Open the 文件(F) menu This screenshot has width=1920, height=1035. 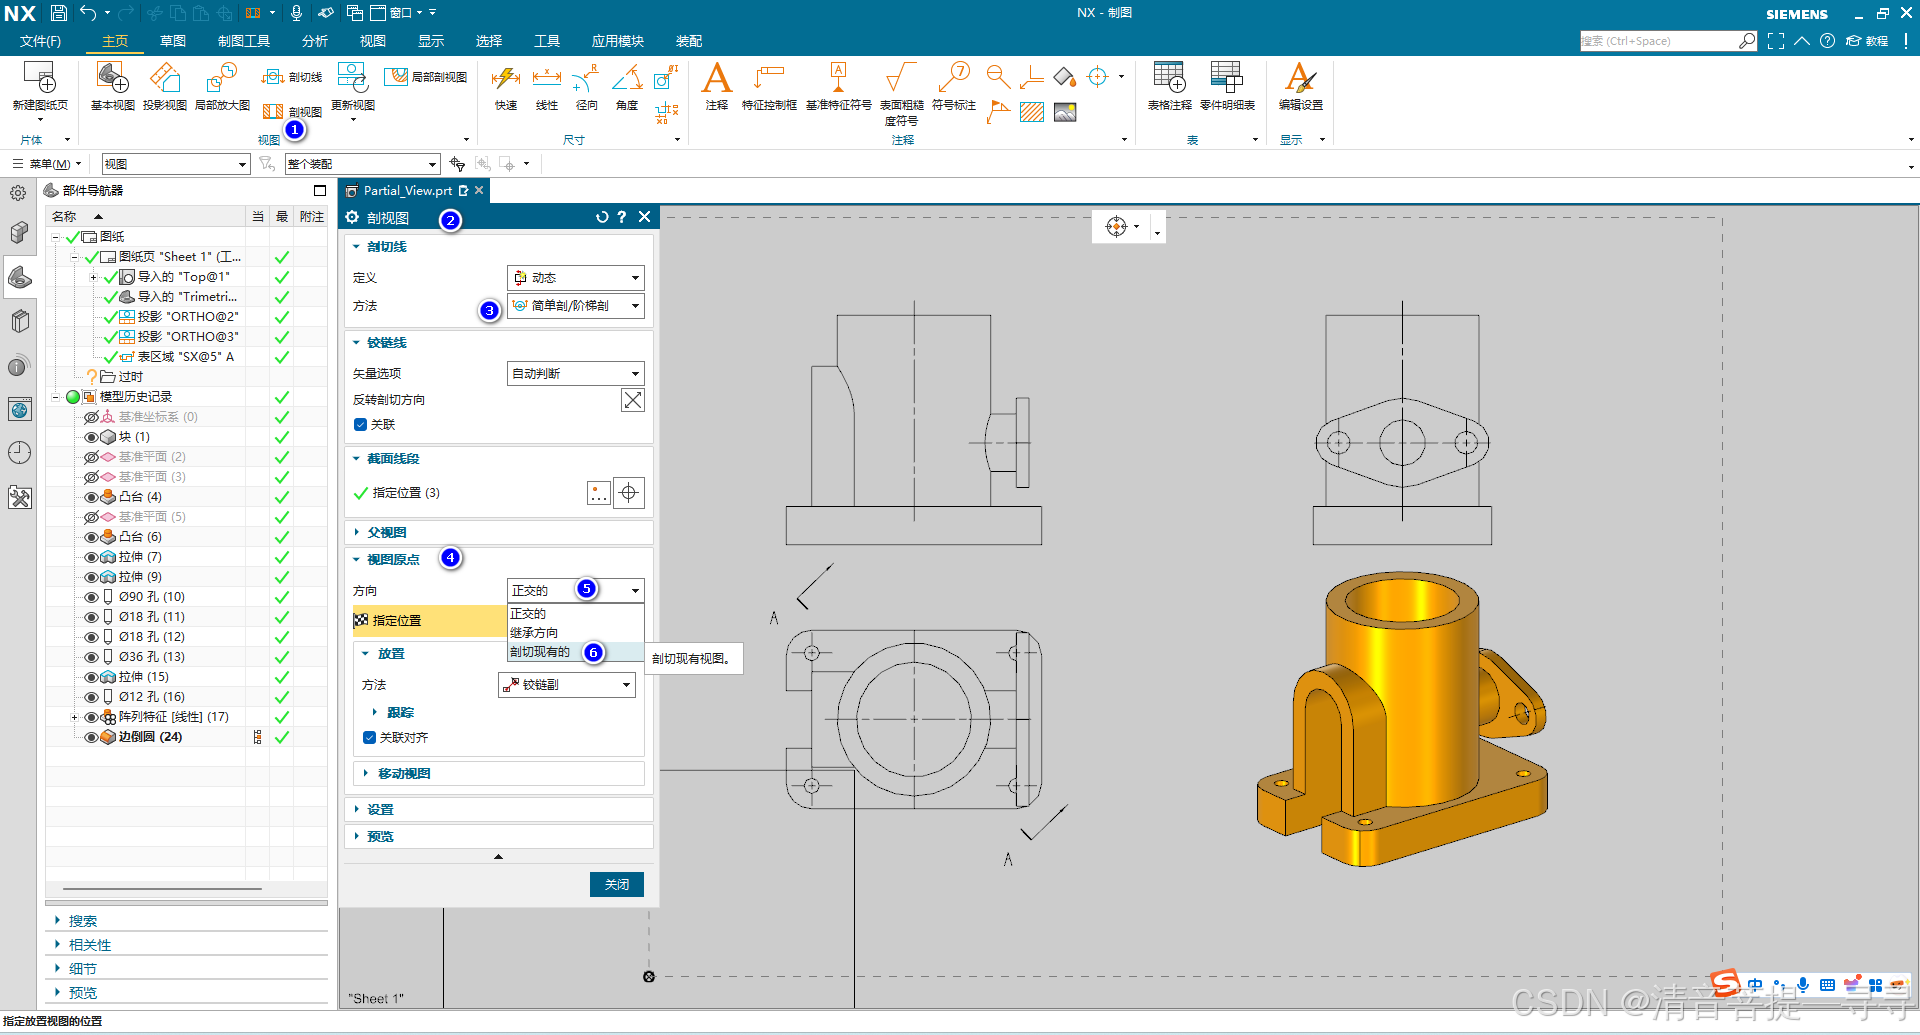[x=40, y=41]
